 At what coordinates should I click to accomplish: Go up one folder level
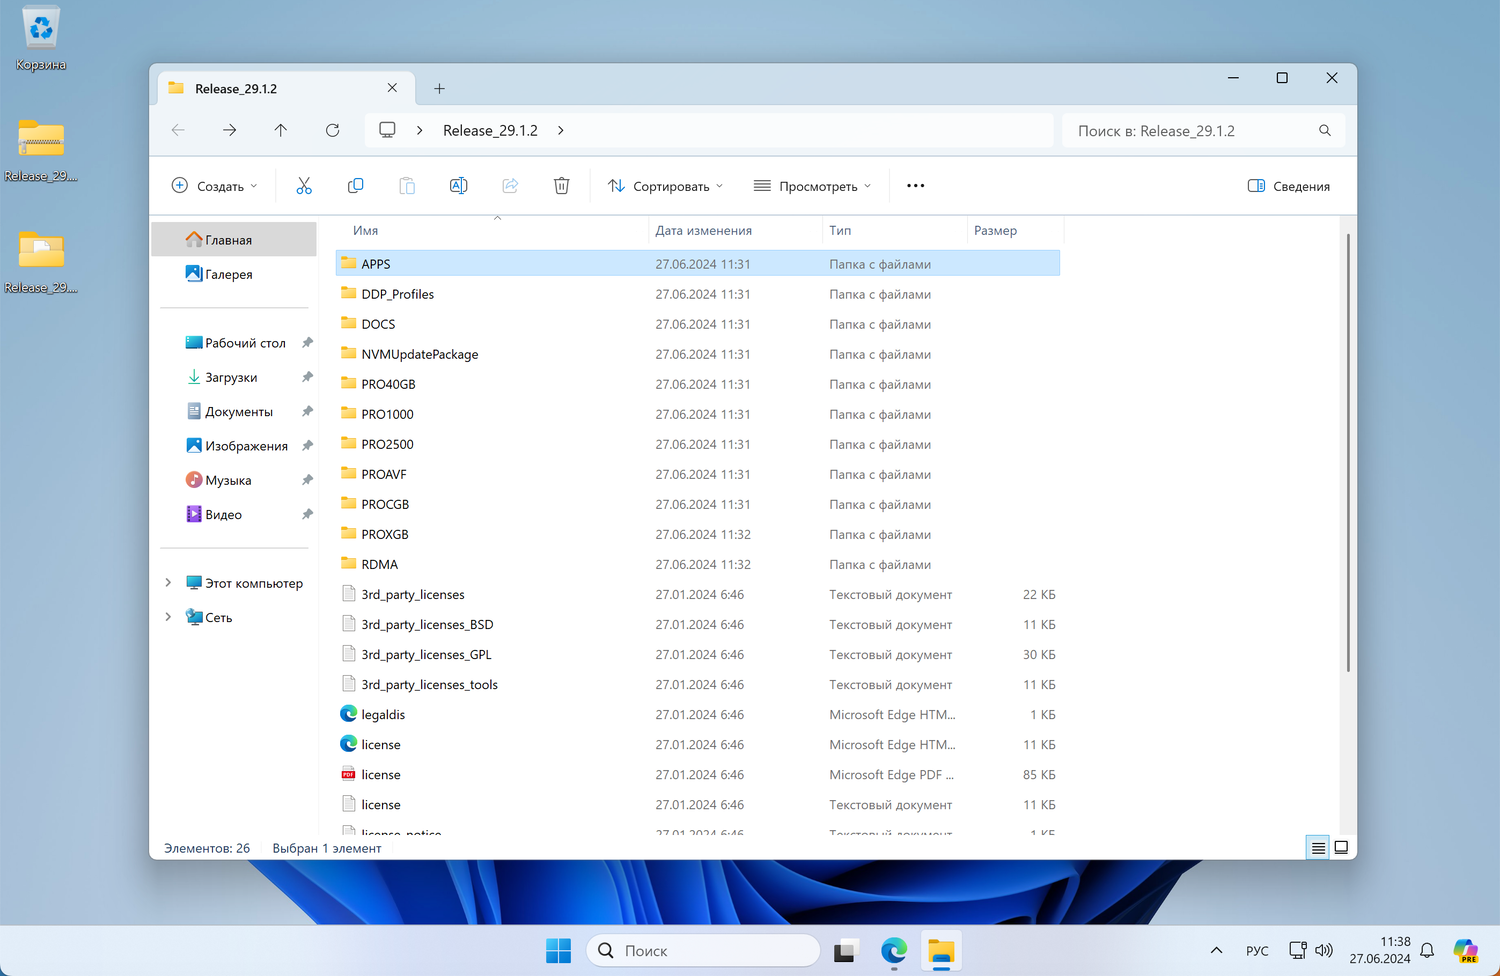coord(281,130)
